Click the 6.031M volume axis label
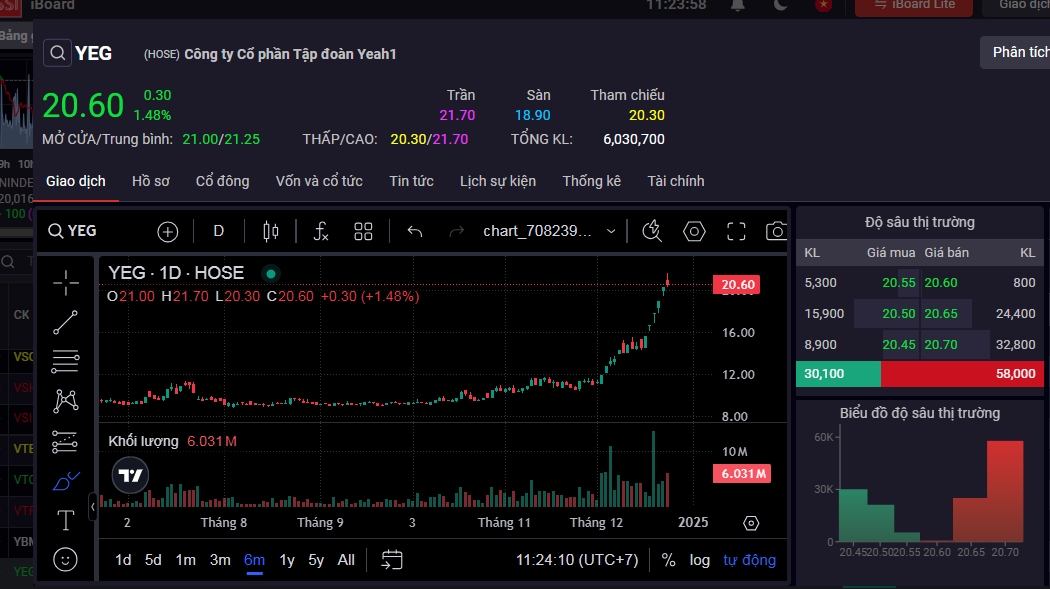Screen dimensions: 1050x589 (742, 474)
